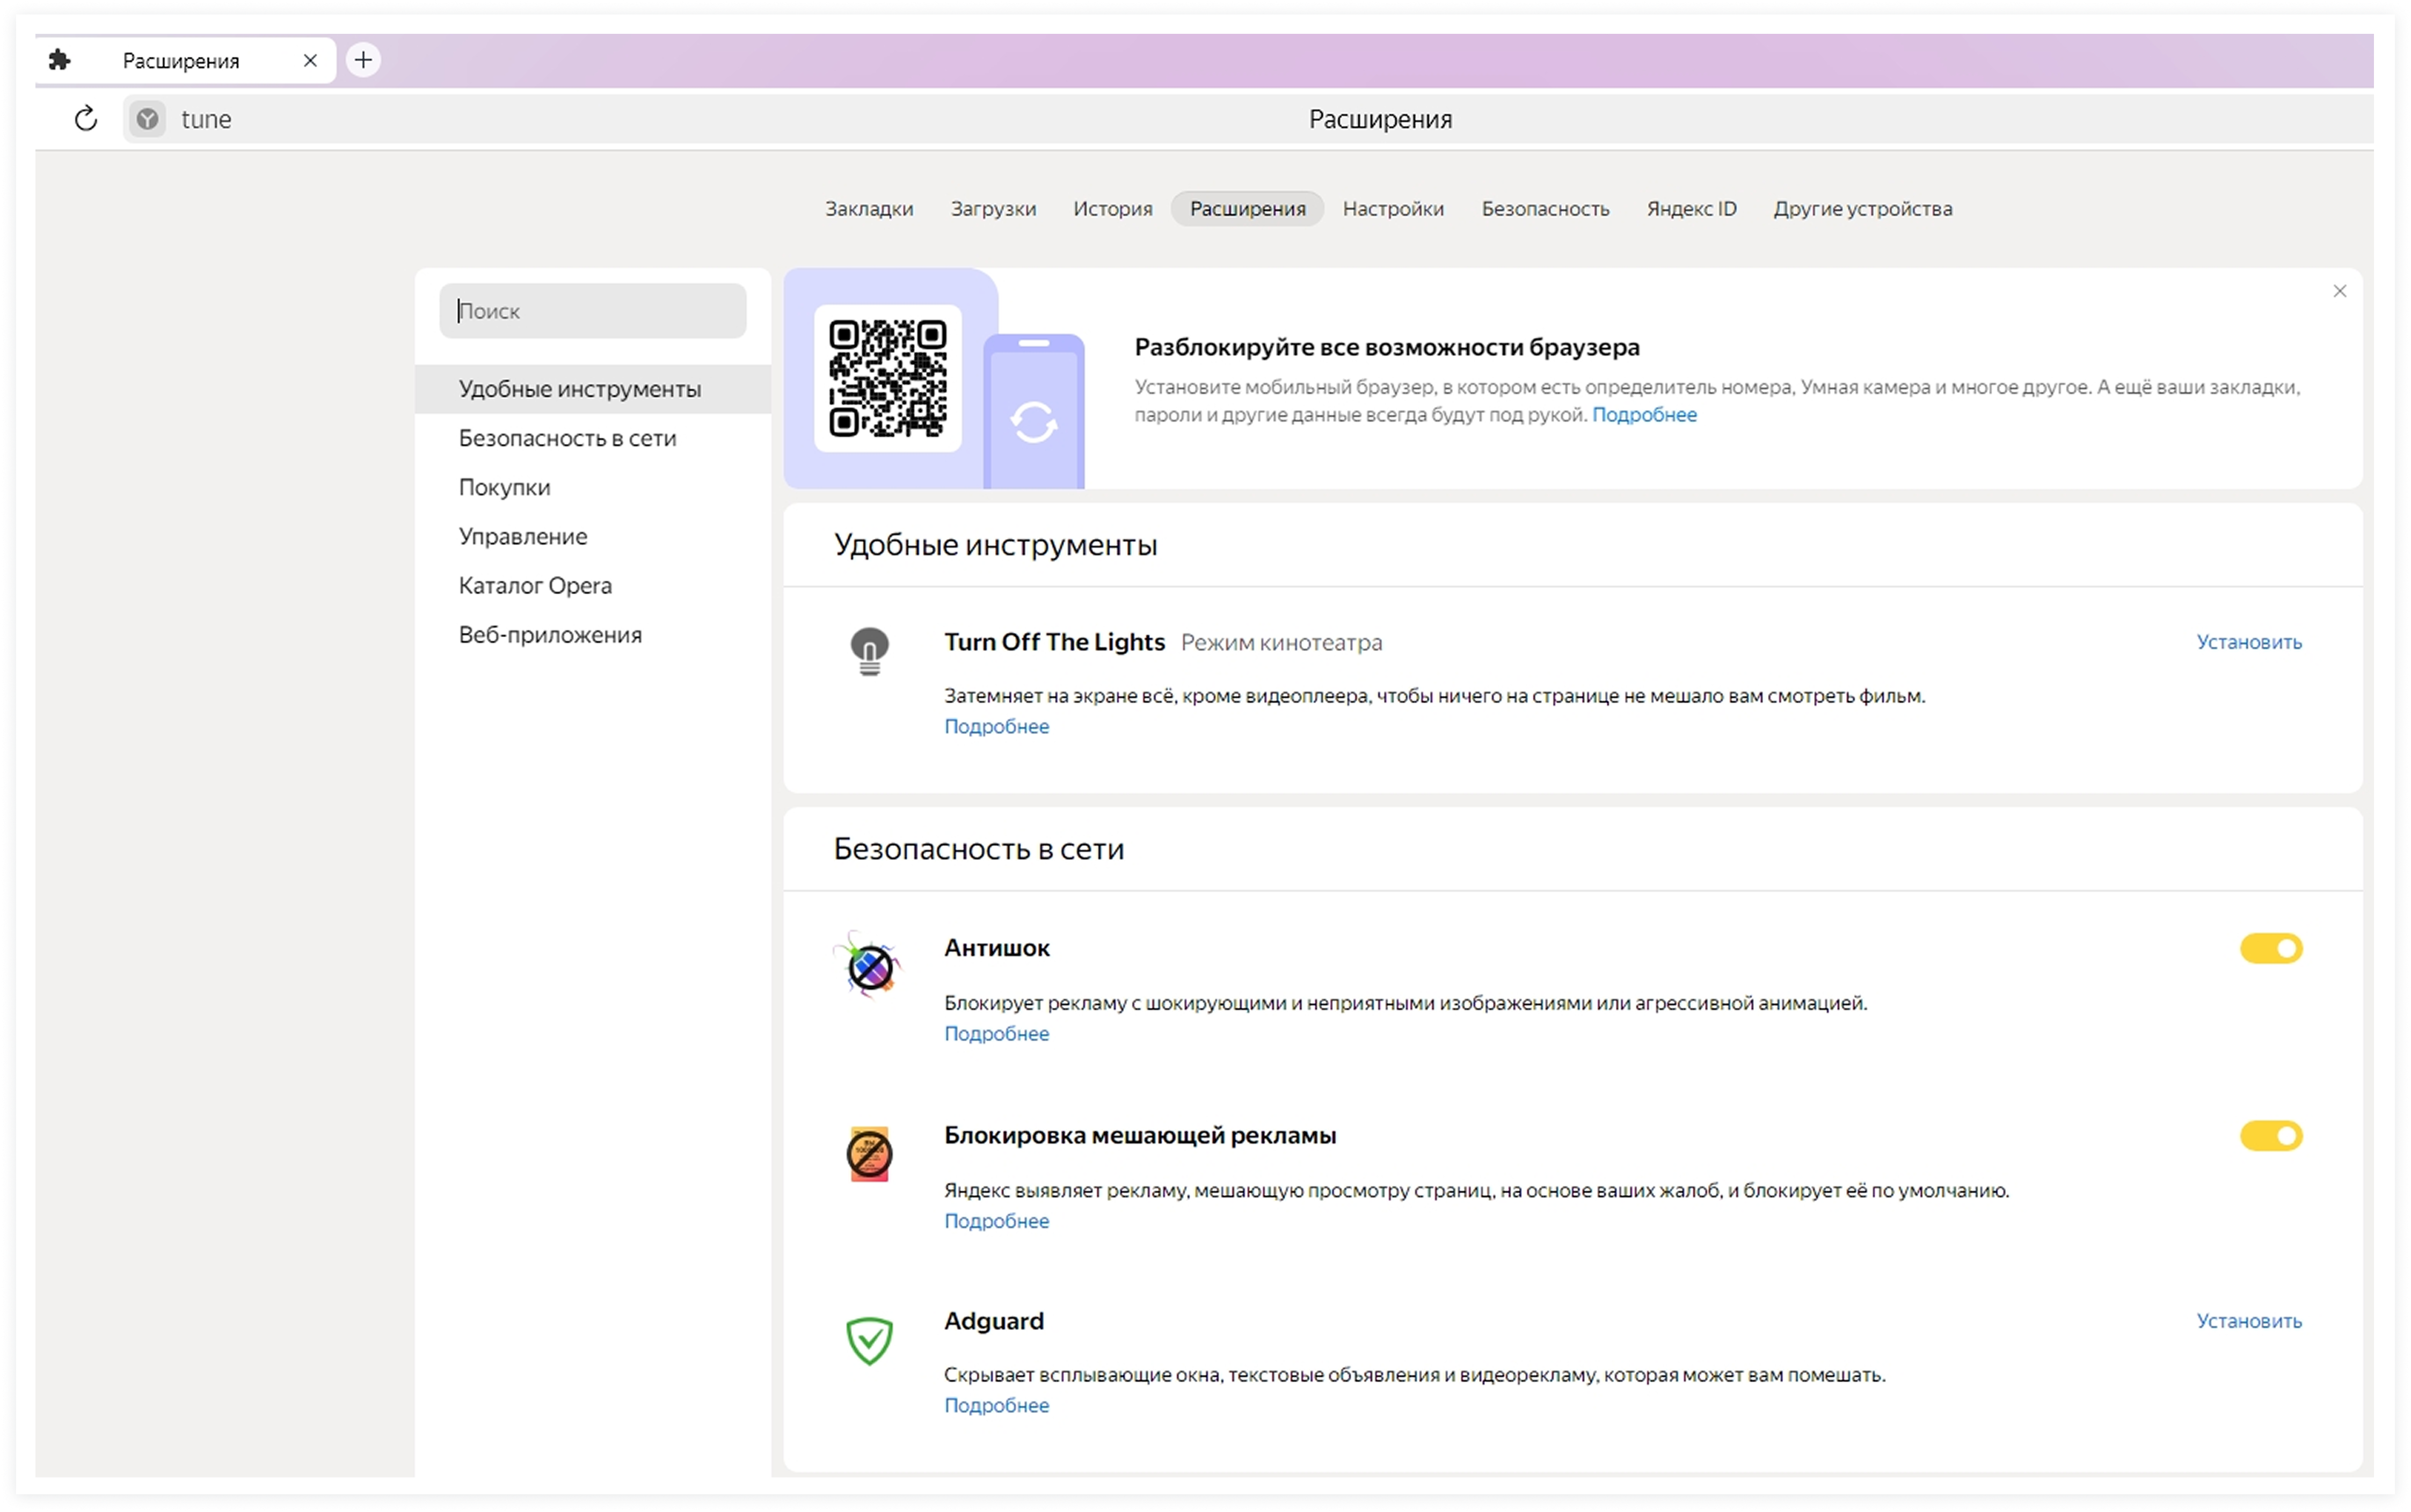Open the Яндекс ID tab
The image size is (2411, 1512).
pos(1691,208)
